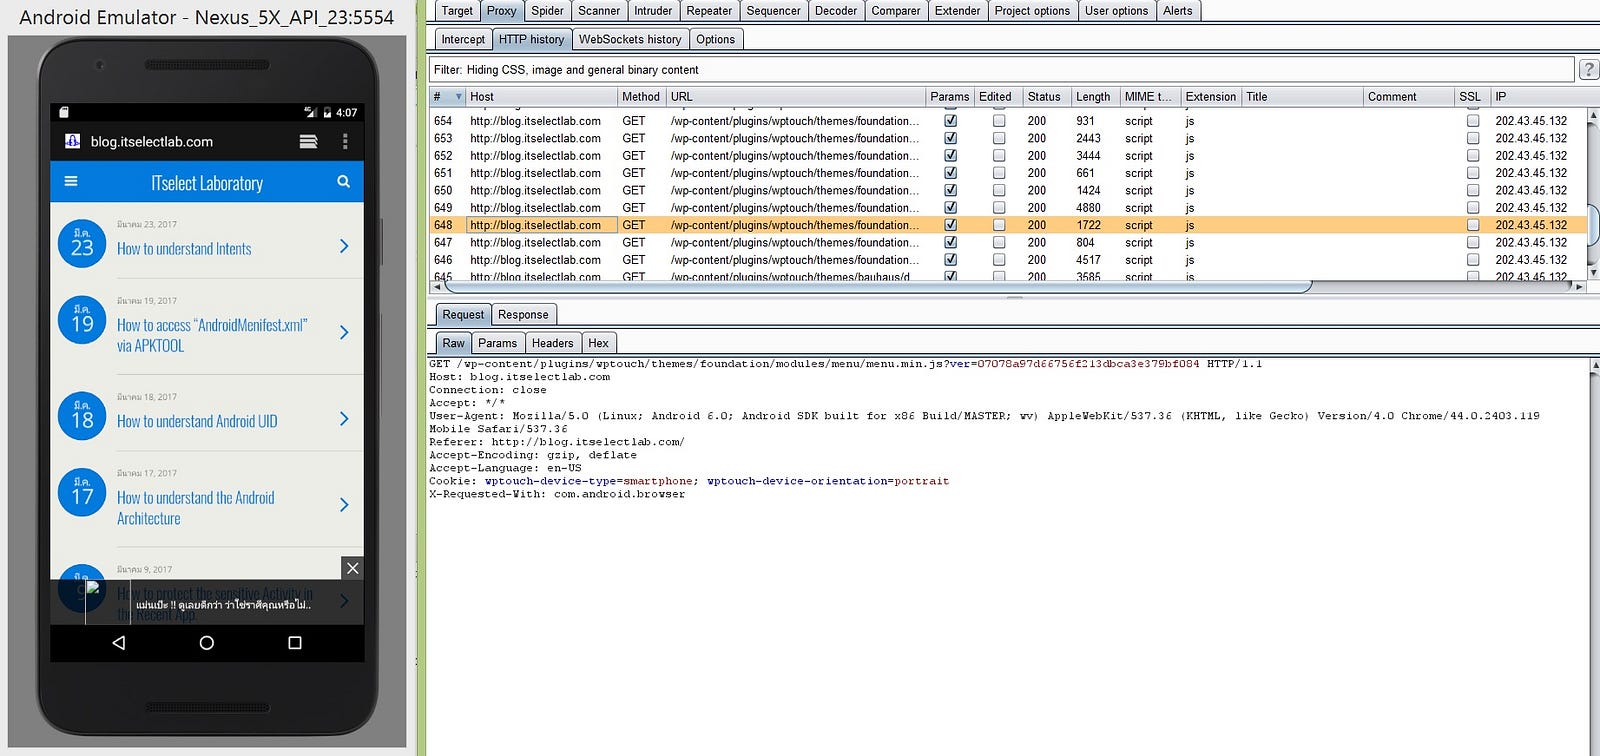
Task: Click the site favicon in browser address bar
Action: [x=72, y=142]
